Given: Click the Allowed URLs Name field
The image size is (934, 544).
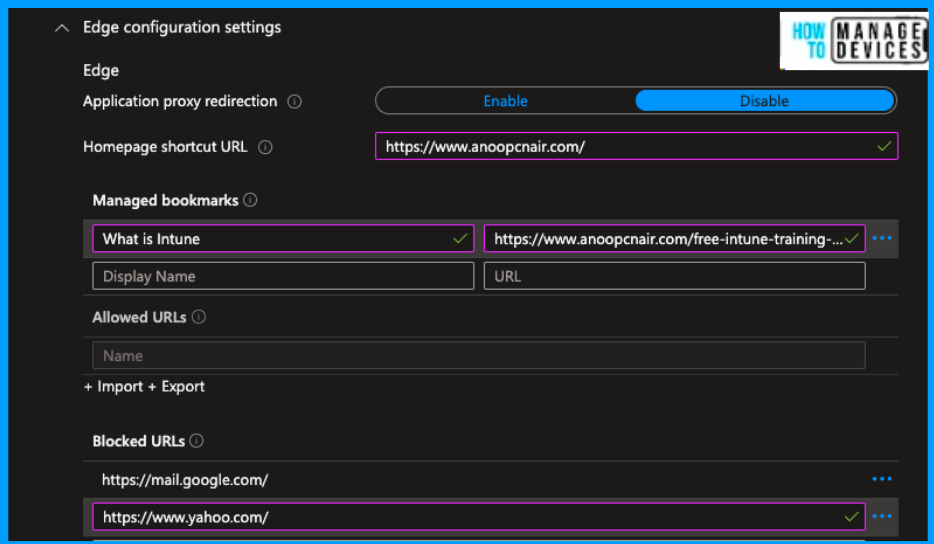Looking at the screenshot, I should click(x=479, y=356).
